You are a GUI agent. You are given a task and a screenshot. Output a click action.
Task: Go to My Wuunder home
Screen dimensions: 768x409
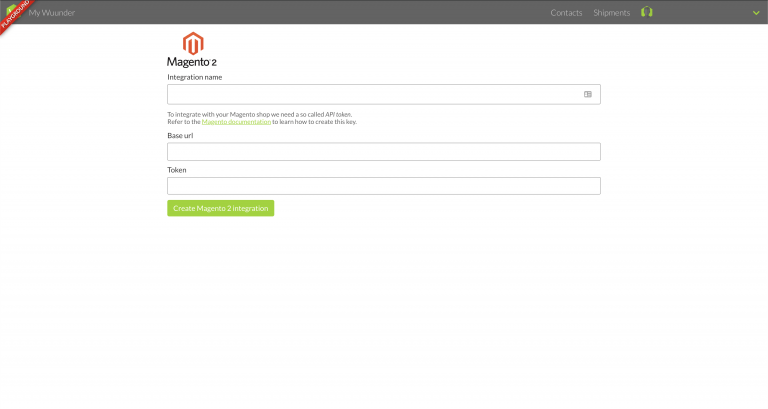[x=51, y=13]
